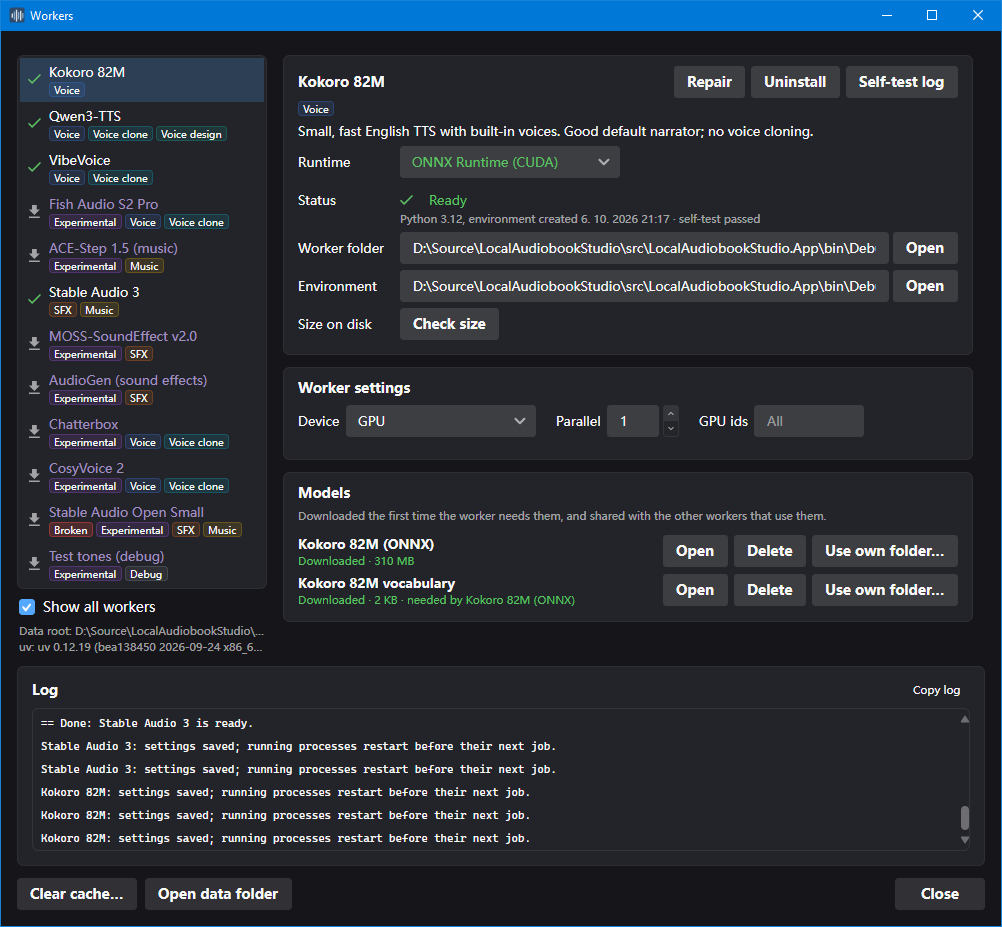1002x927 pixels.
Task: Select VibeVoice worker in list
Action: coord(142,168)
